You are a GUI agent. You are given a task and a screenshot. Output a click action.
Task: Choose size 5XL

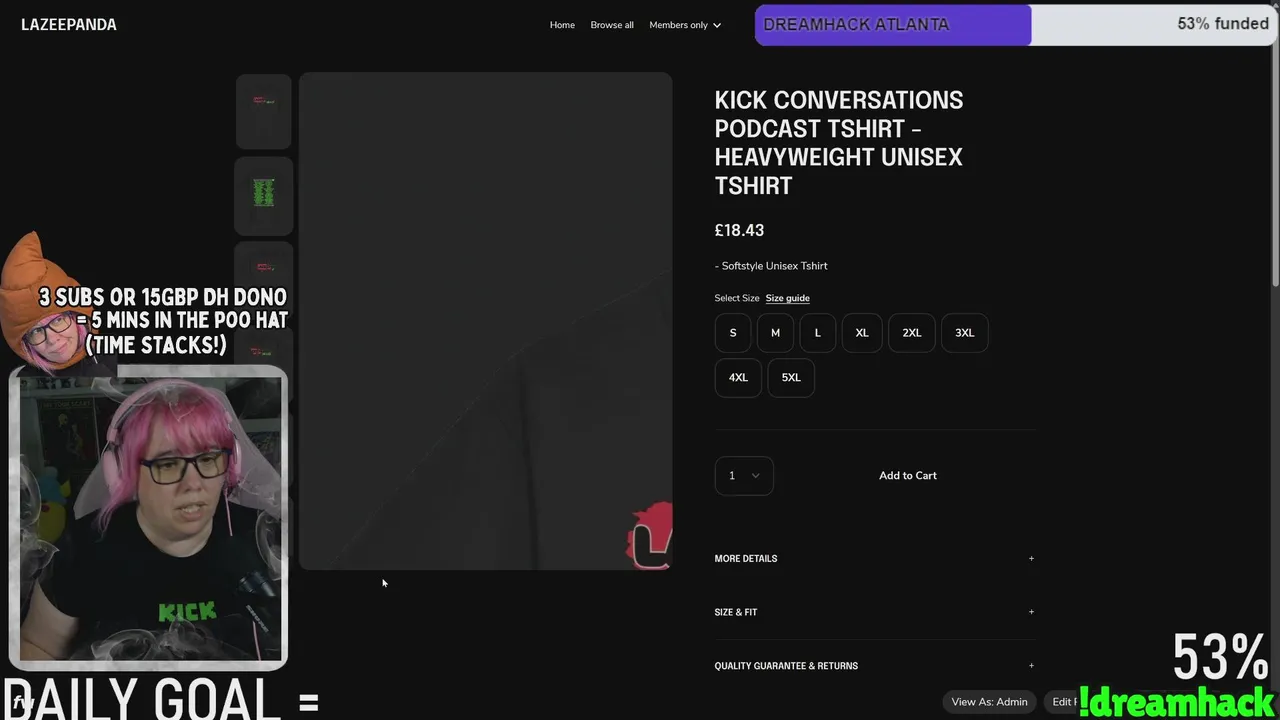[x=791, y=378]
